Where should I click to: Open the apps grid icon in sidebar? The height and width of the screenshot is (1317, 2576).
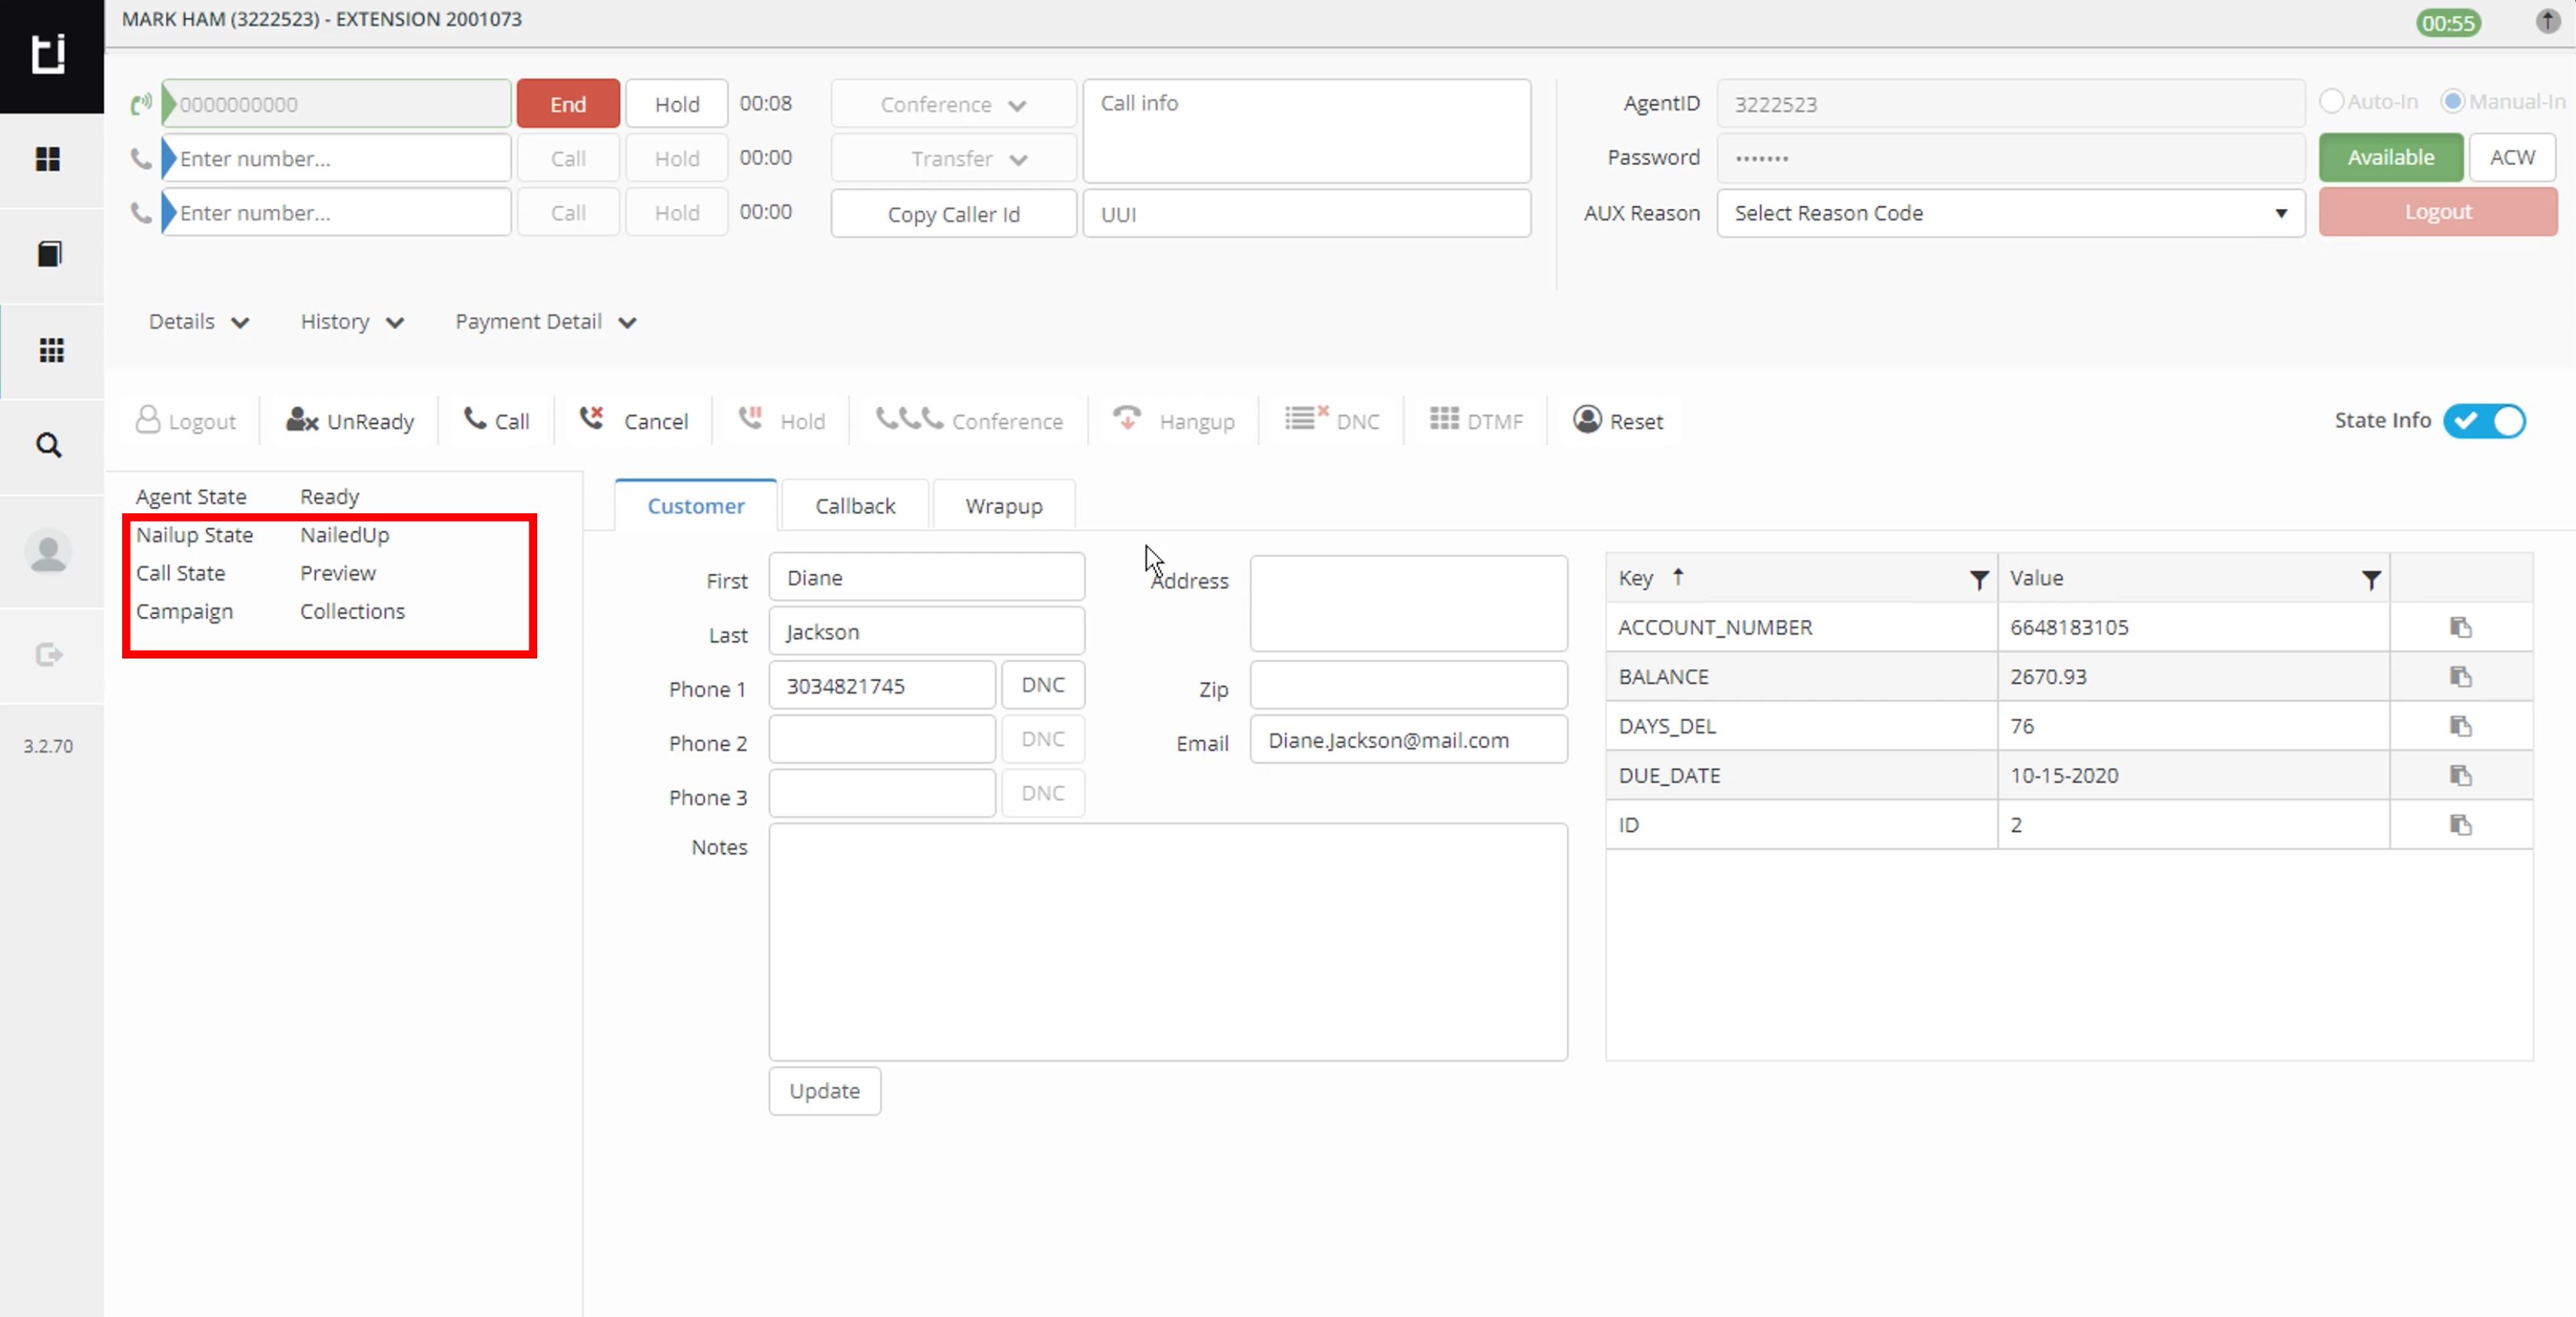51,350
